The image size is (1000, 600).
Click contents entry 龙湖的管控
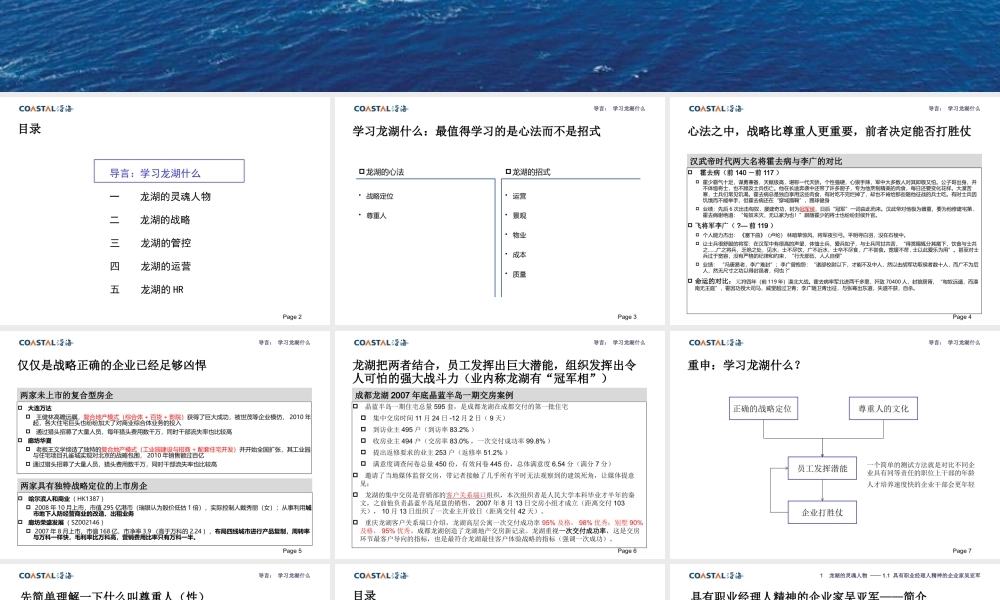point(165,243)
